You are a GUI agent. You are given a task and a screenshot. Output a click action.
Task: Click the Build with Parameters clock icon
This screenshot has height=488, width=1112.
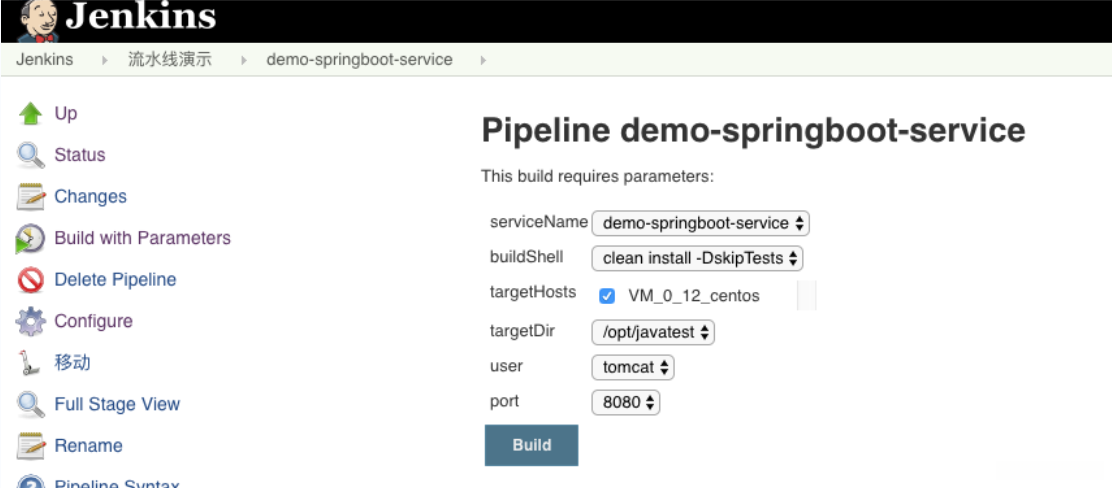point(31,239)
